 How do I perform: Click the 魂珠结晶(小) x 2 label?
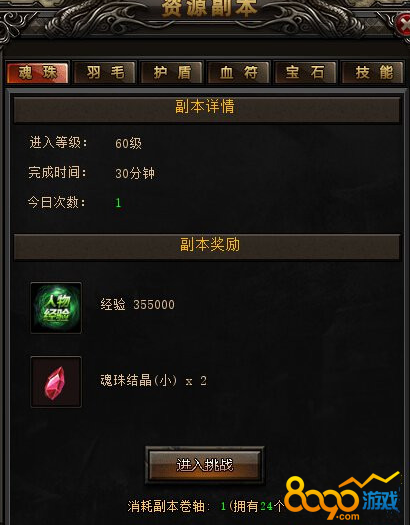pos(154,381)
